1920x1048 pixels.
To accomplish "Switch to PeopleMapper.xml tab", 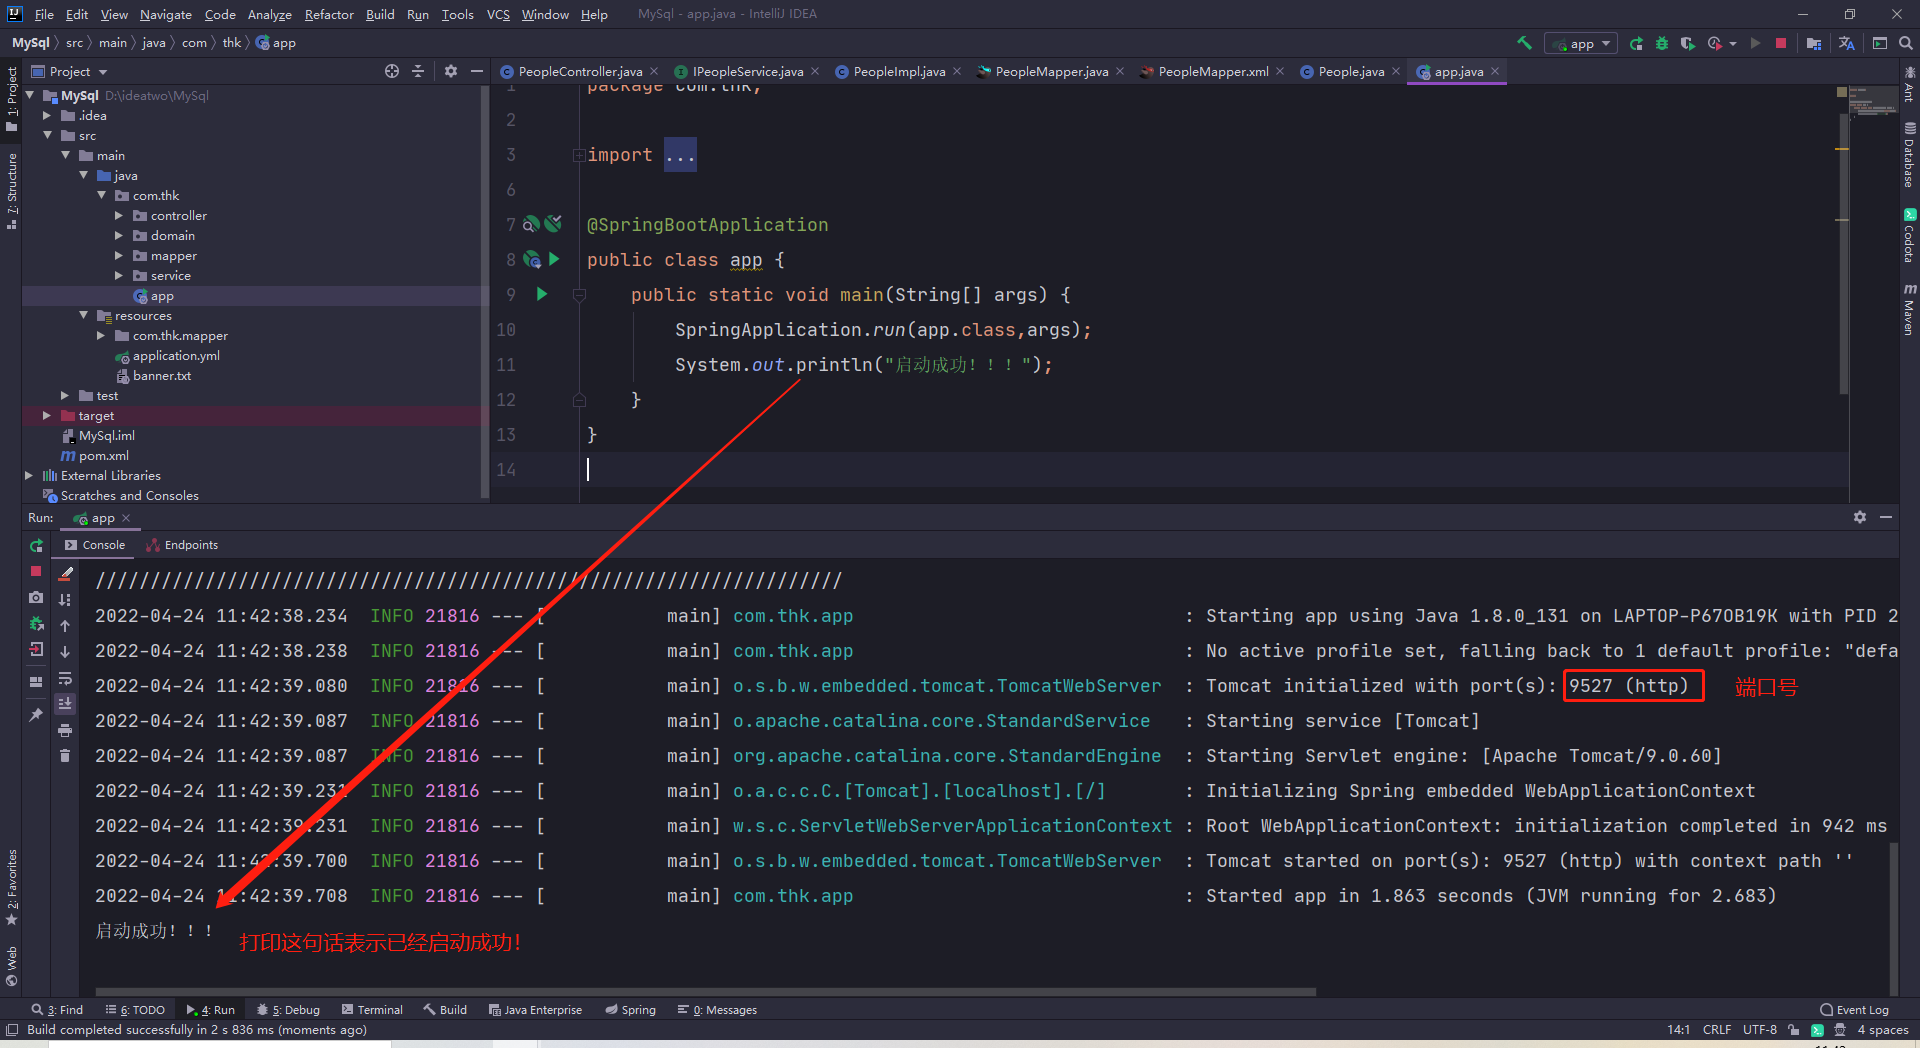I will tap(1213, 71).
